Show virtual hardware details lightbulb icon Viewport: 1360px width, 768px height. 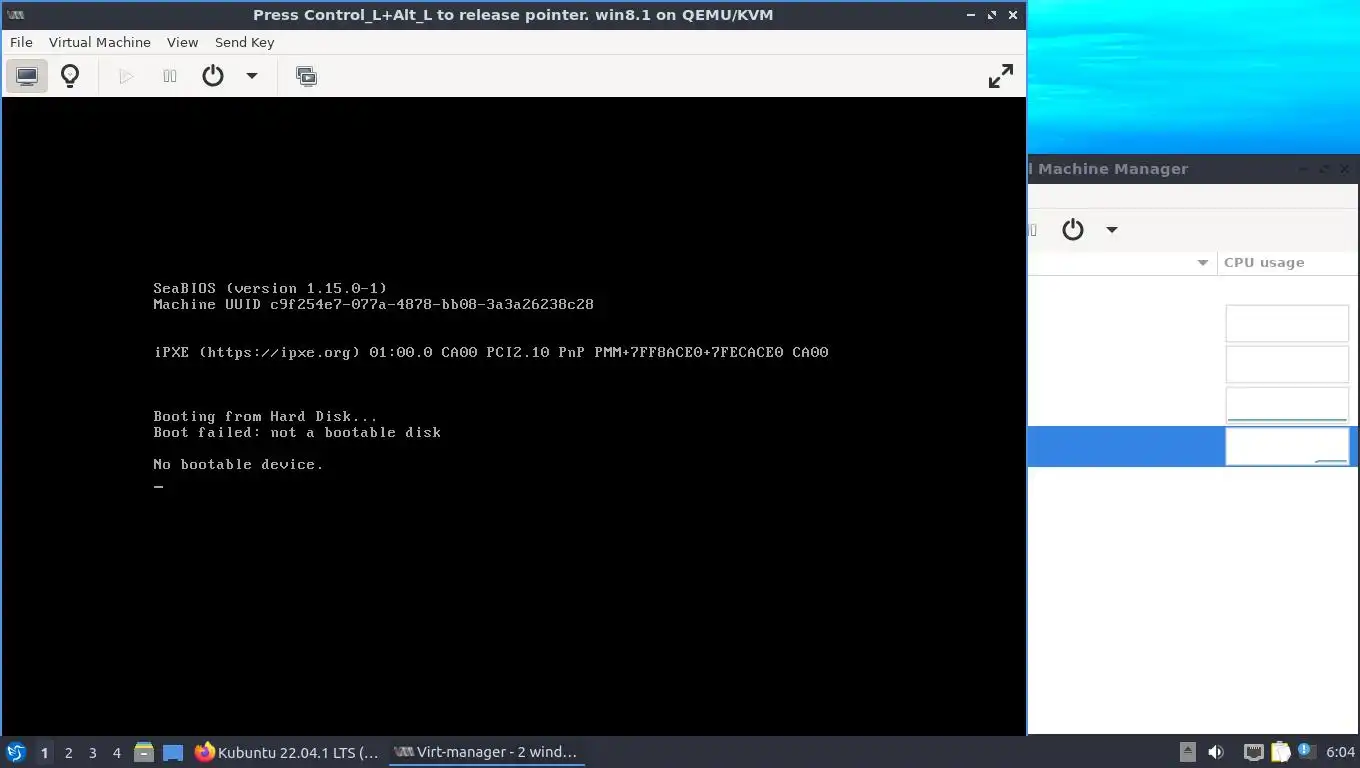[70, 76]
